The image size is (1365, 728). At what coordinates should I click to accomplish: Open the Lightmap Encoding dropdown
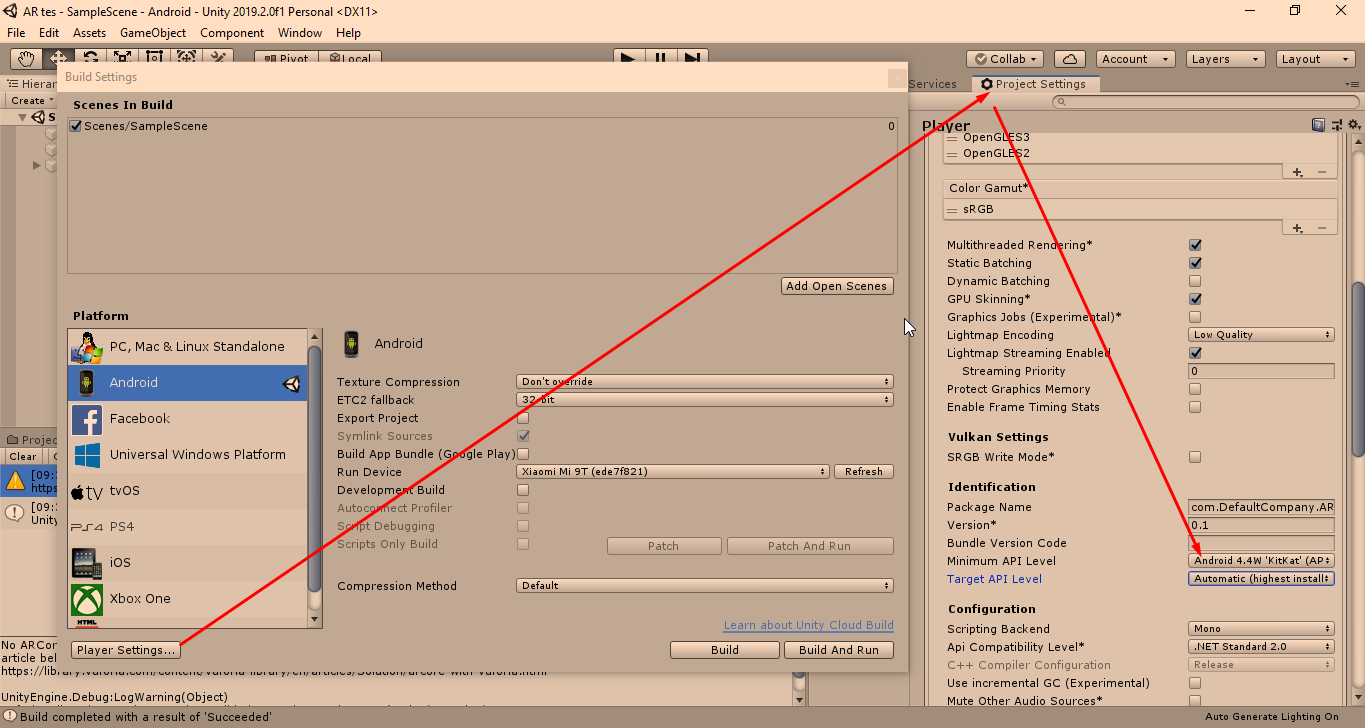coord(1261,335)
